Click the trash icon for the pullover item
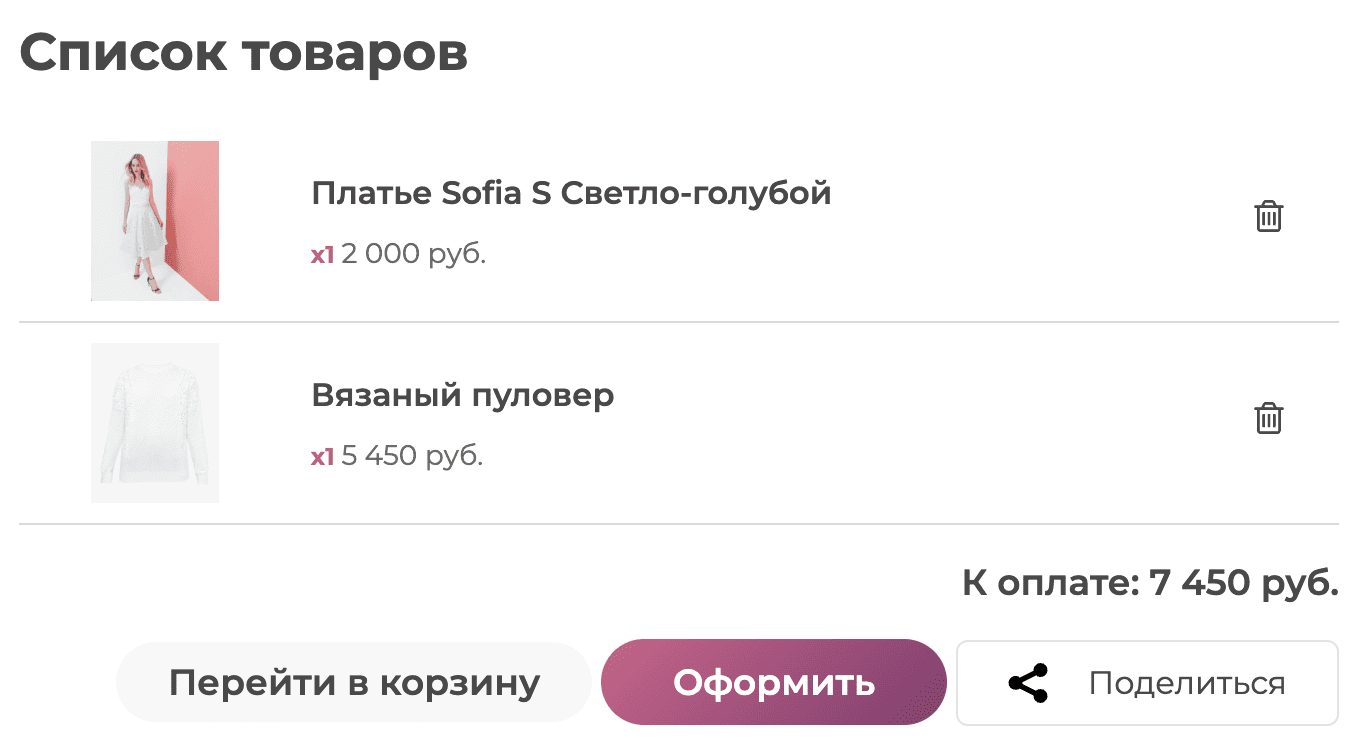The height and width of the screenshot is (752, 1372). pyautogui.click(x=1268, y=419)
